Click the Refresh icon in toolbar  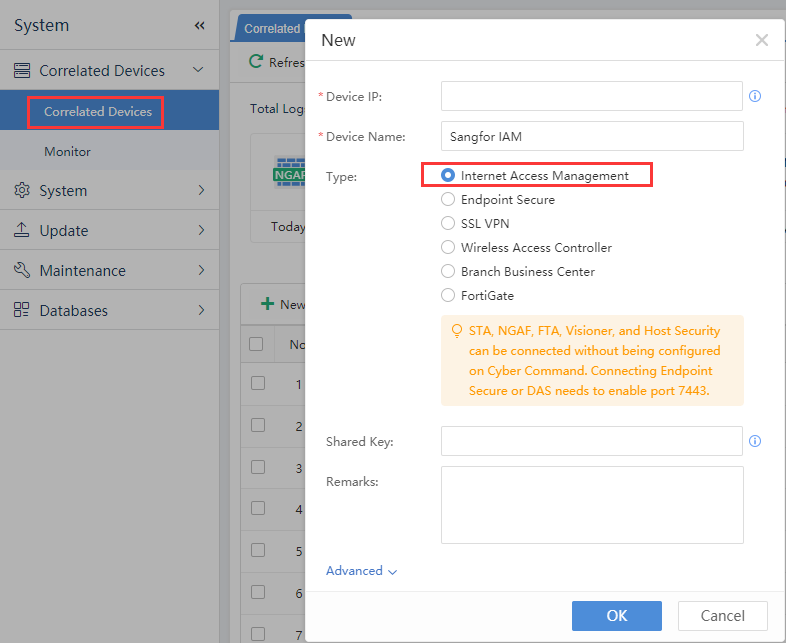(x=257, y=62)
